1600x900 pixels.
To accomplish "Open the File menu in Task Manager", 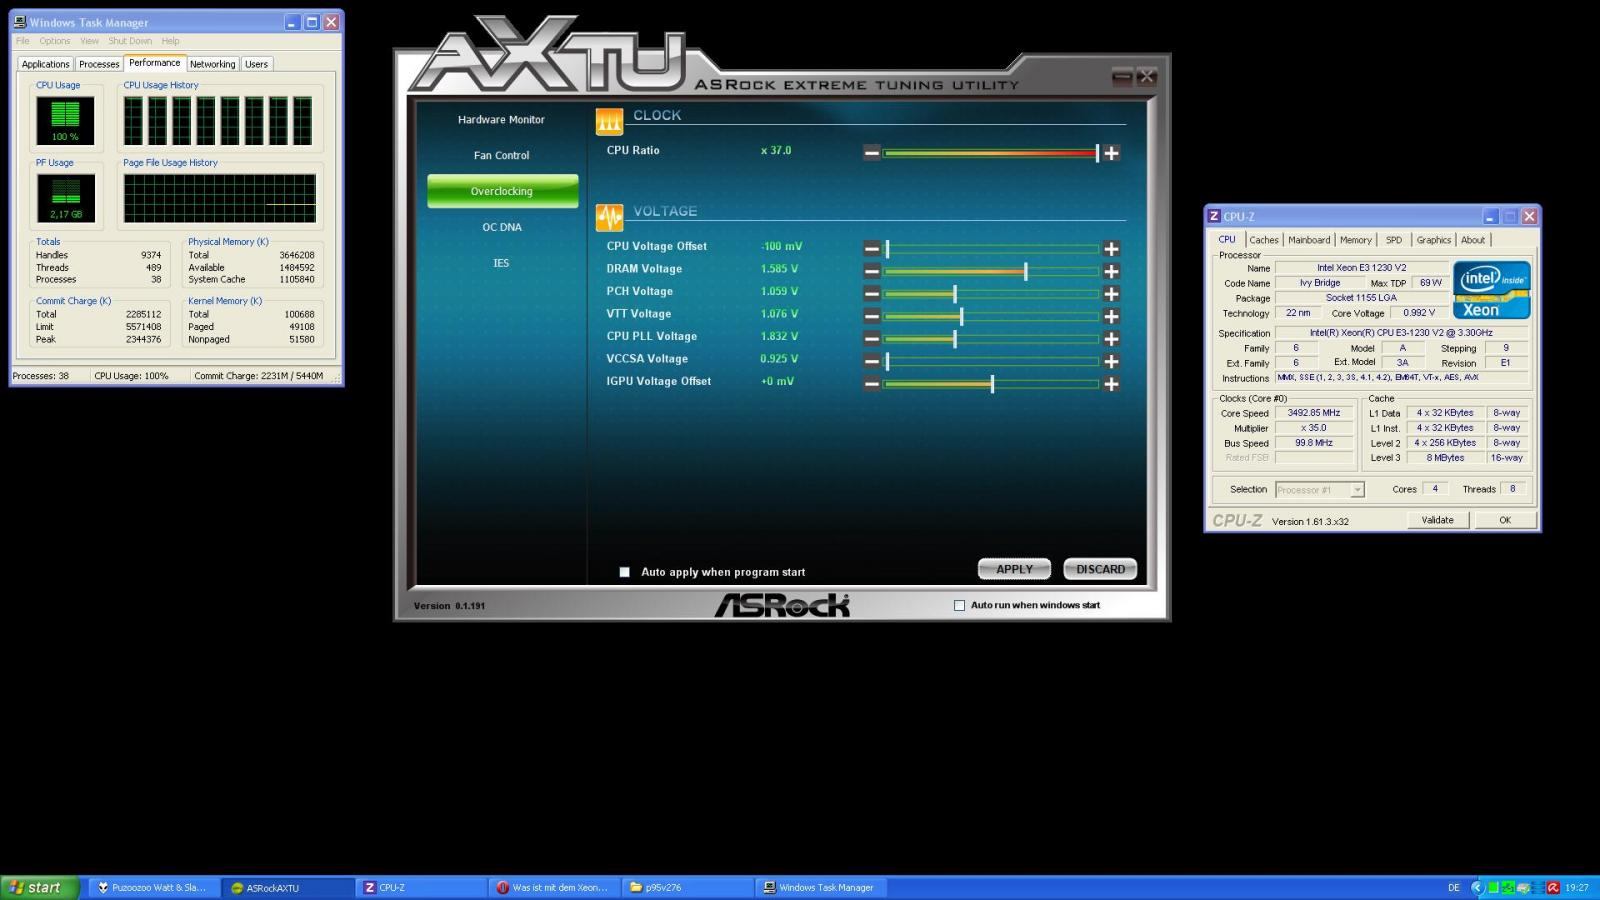I will click(22, 41).
